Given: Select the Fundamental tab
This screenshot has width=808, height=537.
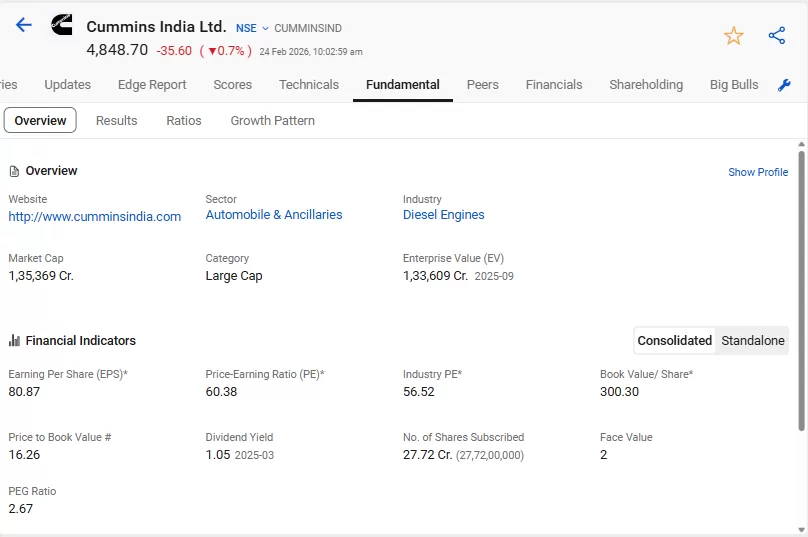Looking at the screenshot, I should click(x=402, y=85).
